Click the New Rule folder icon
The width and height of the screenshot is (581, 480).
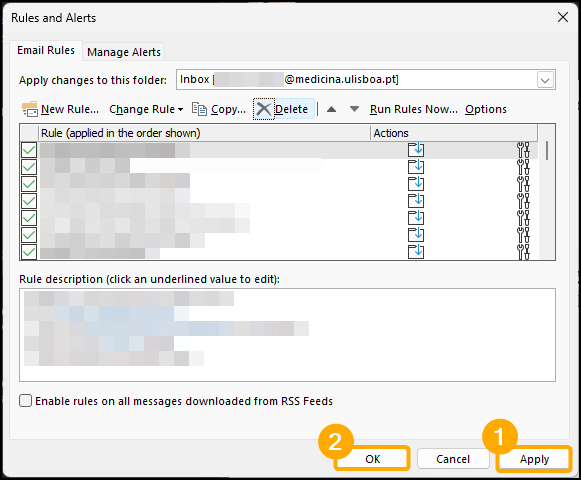(30, 109)
